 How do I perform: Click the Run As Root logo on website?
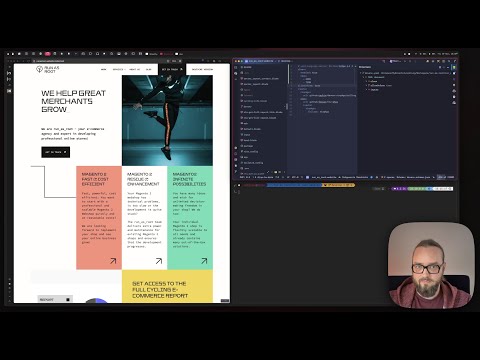pyautogui.click(x=47, y=69)
